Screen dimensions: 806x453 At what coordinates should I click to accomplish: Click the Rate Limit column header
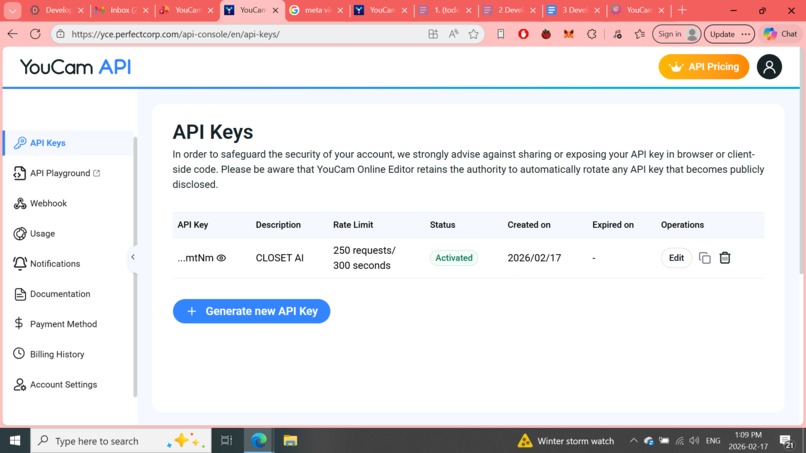click(x=353, y=225)
